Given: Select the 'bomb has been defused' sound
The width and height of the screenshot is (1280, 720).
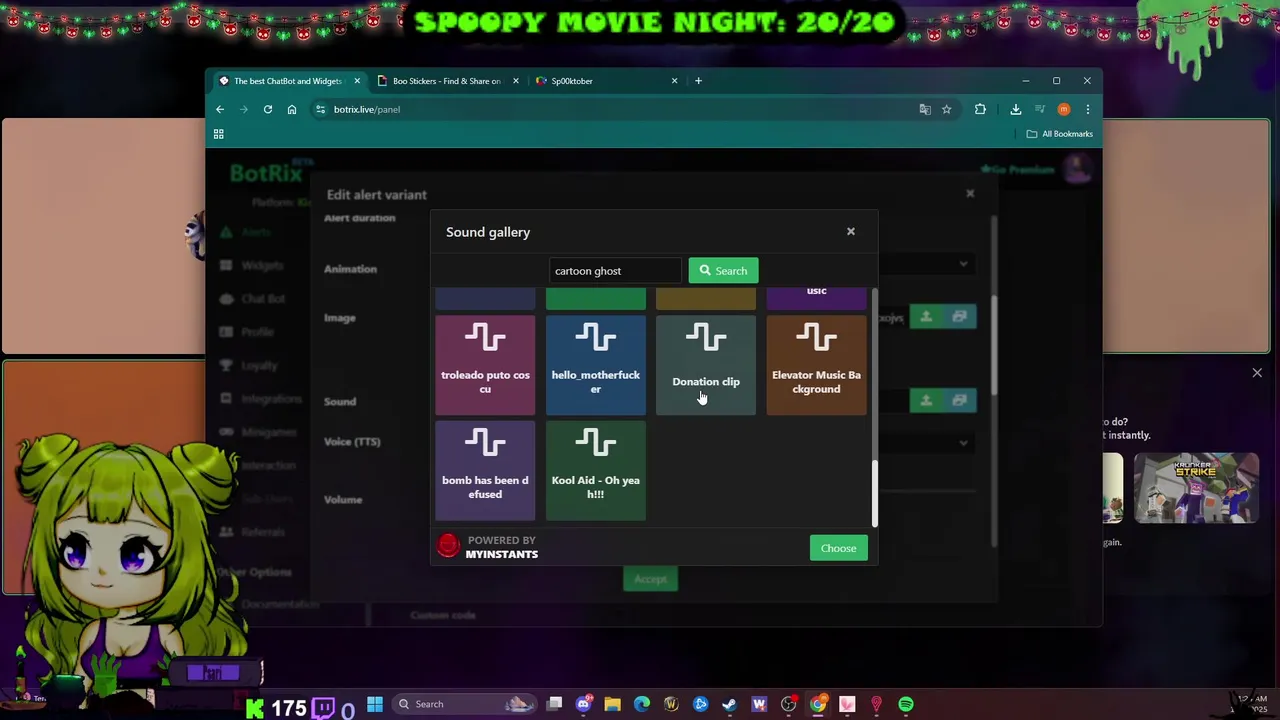Looking at the screenshot, I should 485,471.
